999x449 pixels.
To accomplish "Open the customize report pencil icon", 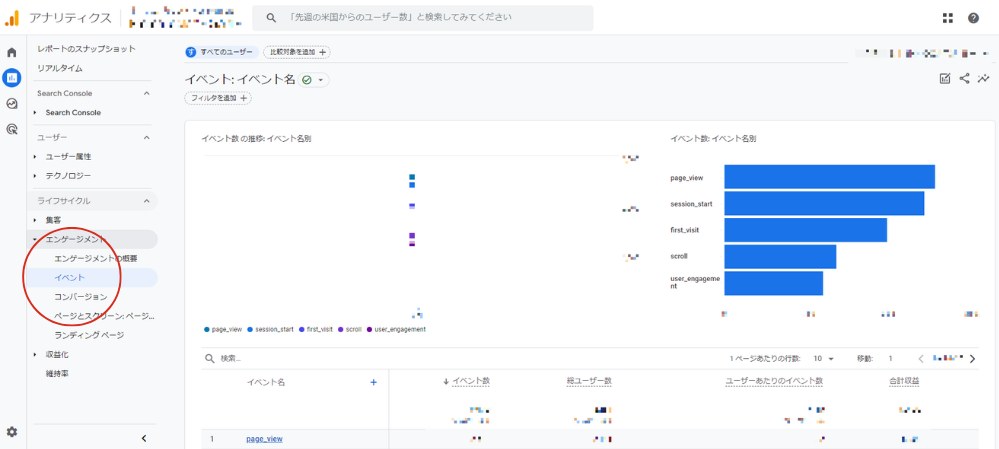I will point(945,78).
